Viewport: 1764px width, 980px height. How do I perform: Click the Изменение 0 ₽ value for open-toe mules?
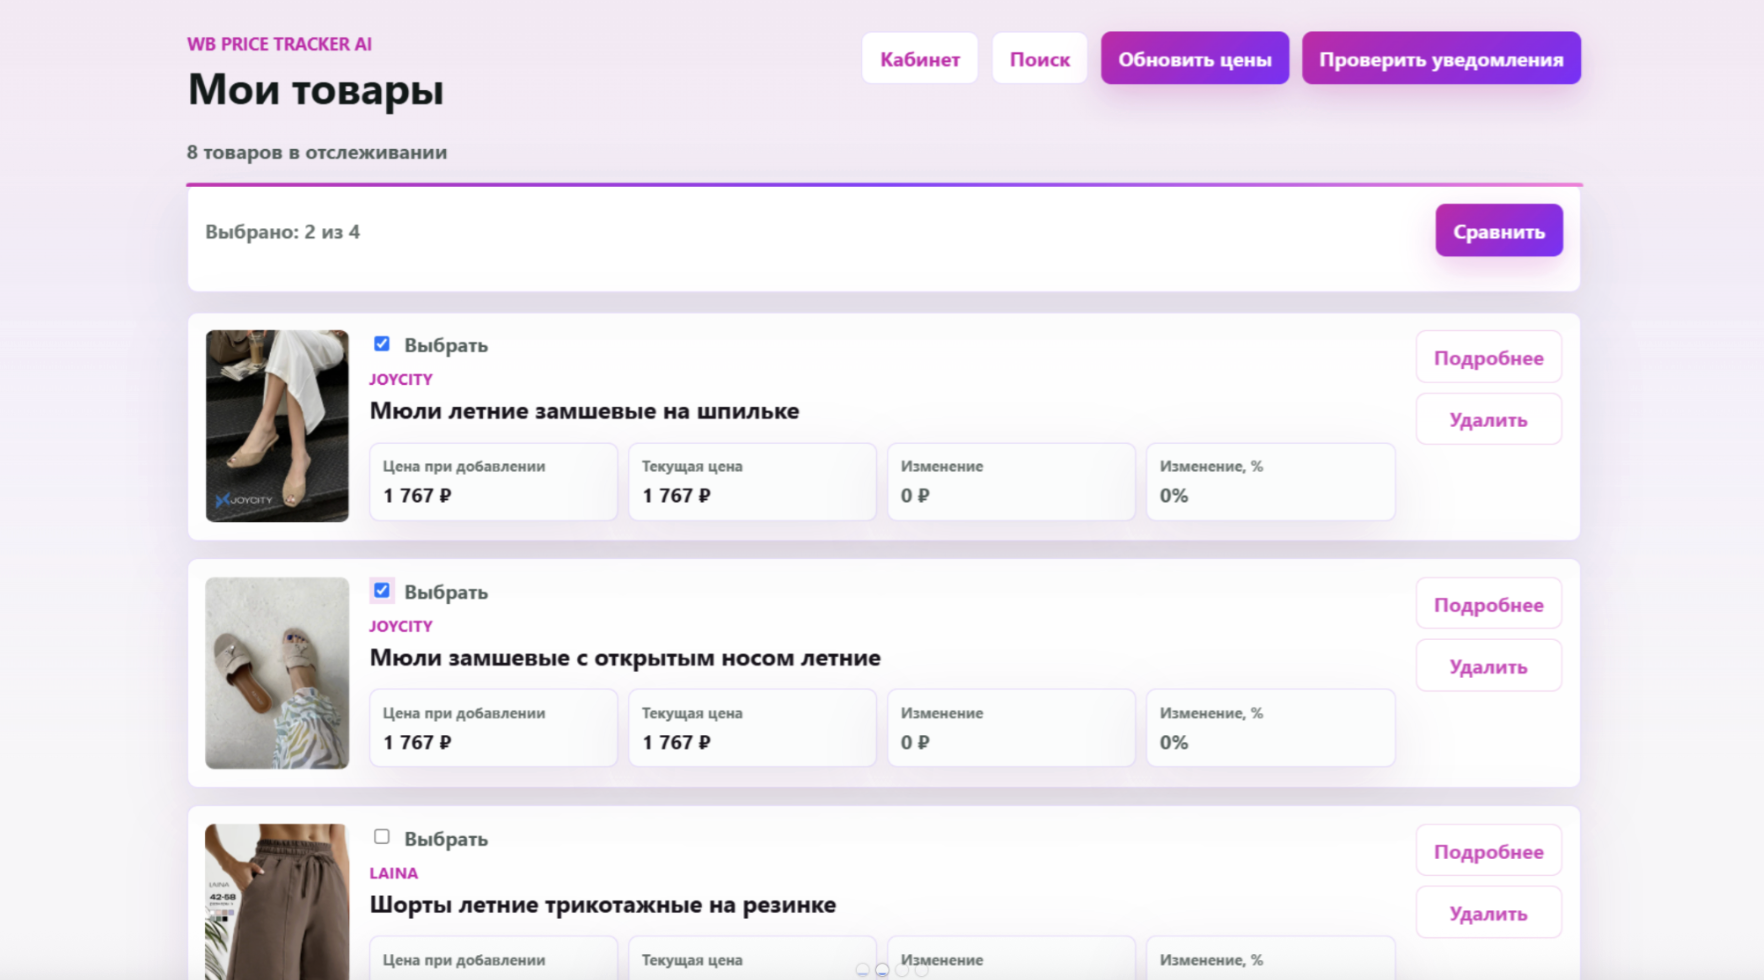(x=915, y=742)
